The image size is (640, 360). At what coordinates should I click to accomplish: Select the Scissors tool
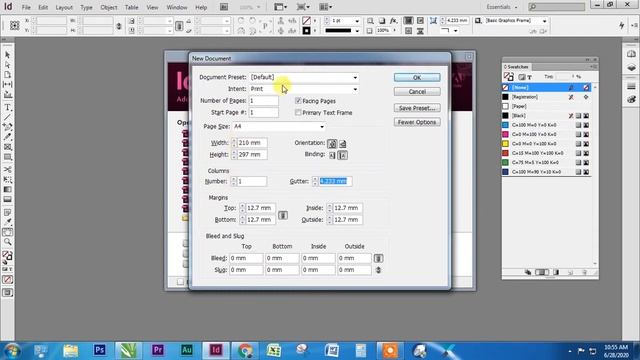click(7, 169)
